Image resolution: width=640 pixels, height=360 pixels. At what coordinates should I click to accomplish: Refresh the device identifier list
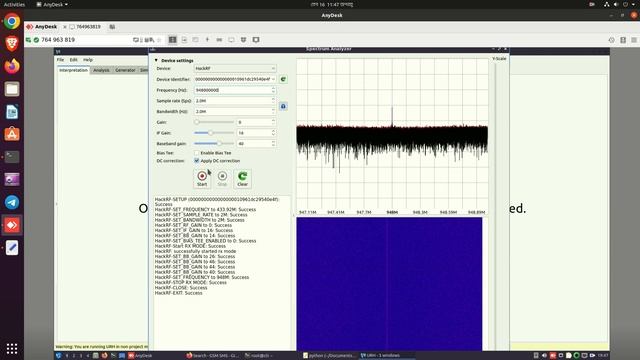click(283, 79)
